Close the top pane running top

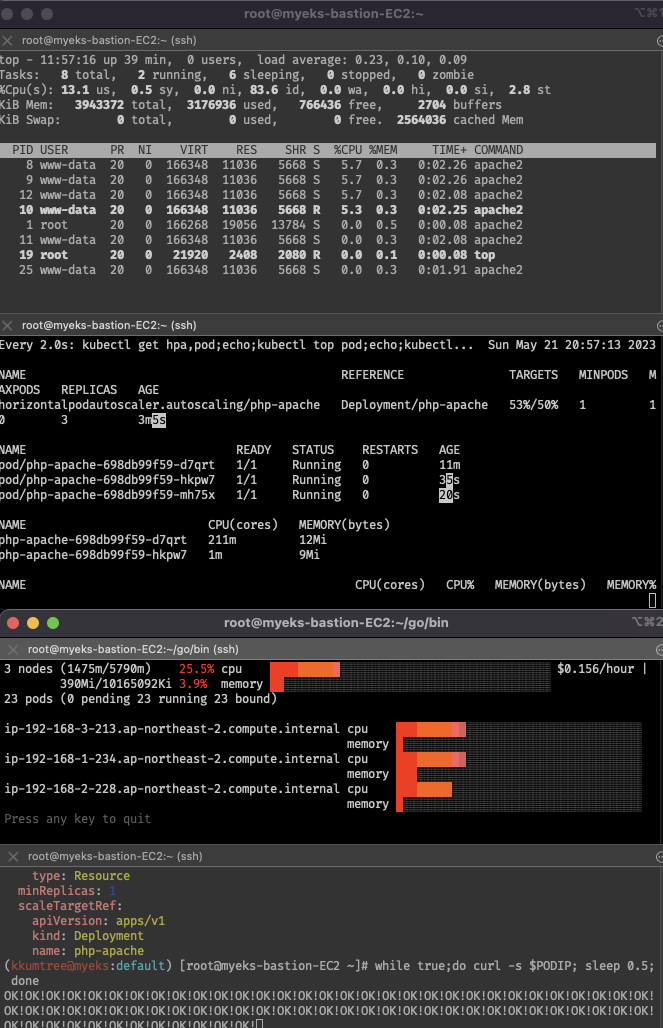click(7, 41)
